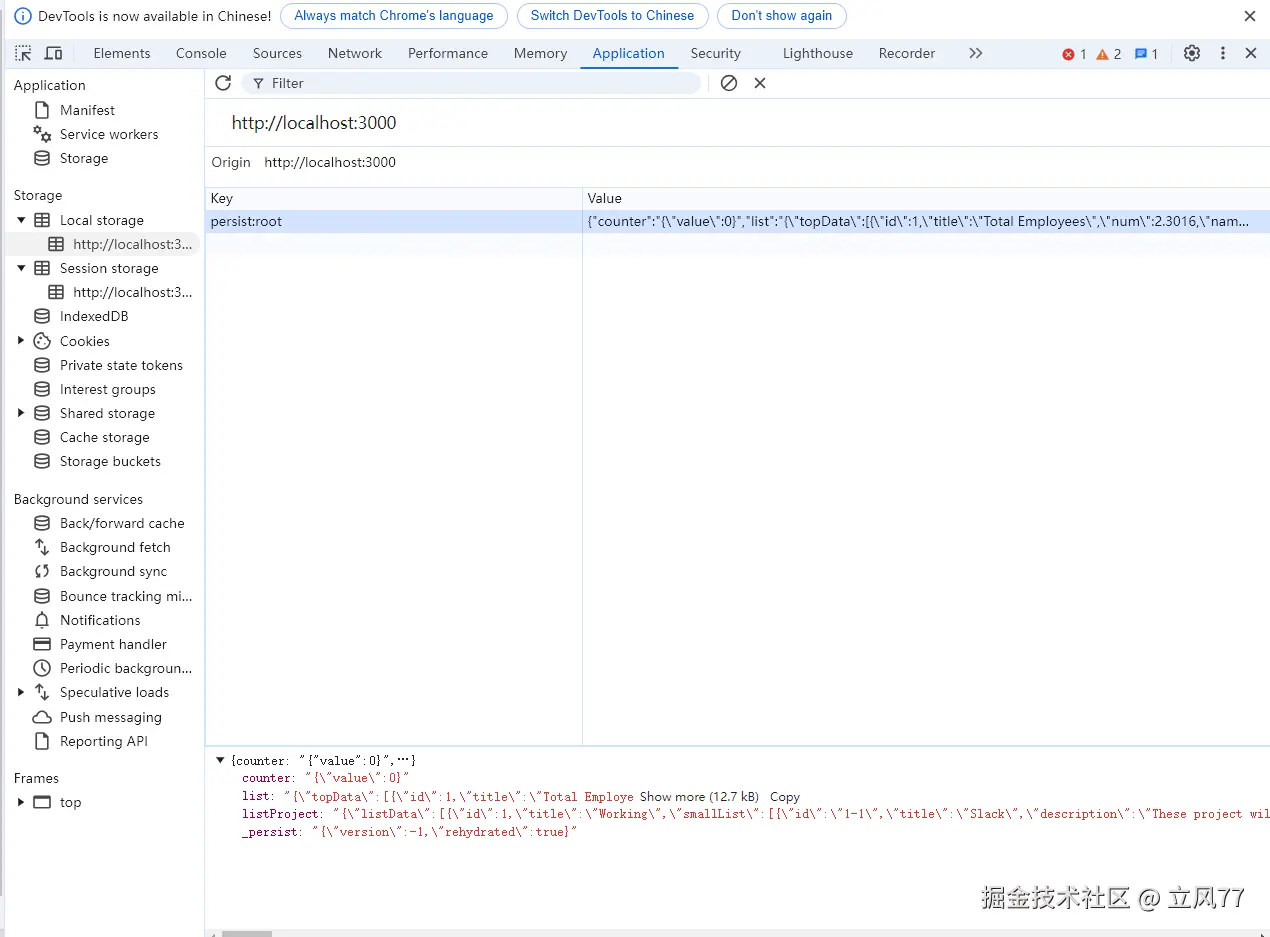The width and height of the screenshot is (1270, 937).
Task: Click the persist:root value cell
Action: click(x=926, y=222)
